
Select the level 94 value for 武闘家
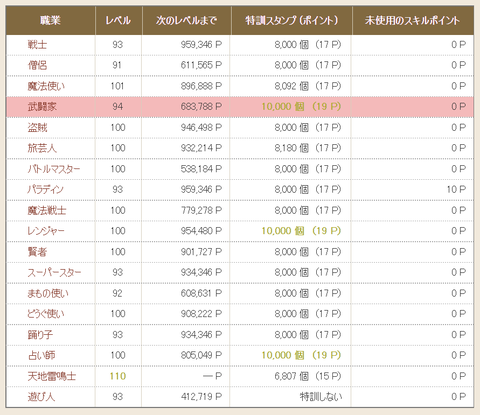[118, 107]
